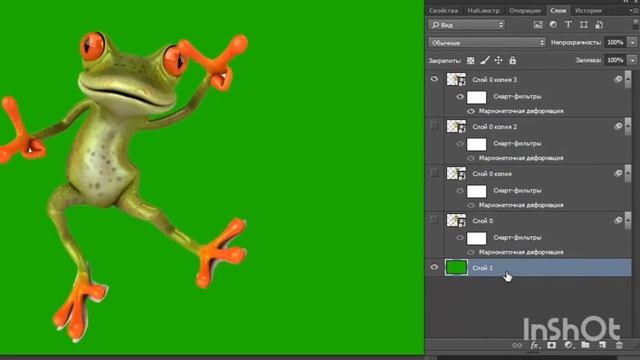Viewport: 640px width, 360px height.
Task: Click smart filter icon on Слой 0 копия
Action: pos(618,173)
